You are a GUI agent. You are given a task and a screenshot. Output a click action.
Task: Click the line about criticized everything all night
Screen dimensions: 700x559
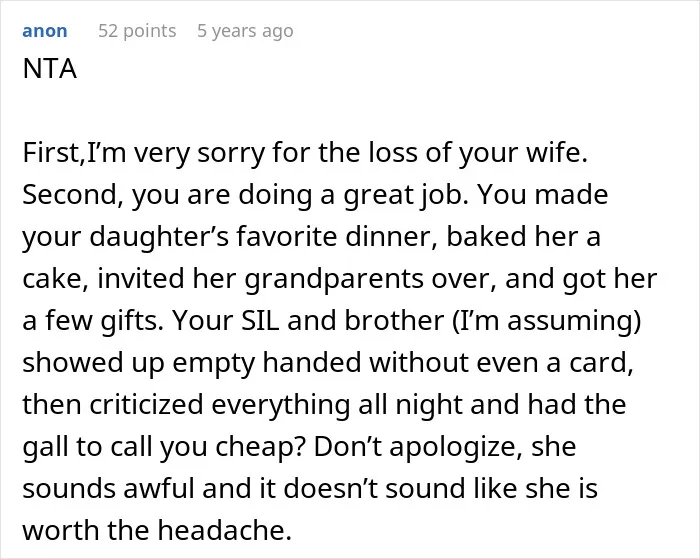point(324,405)
